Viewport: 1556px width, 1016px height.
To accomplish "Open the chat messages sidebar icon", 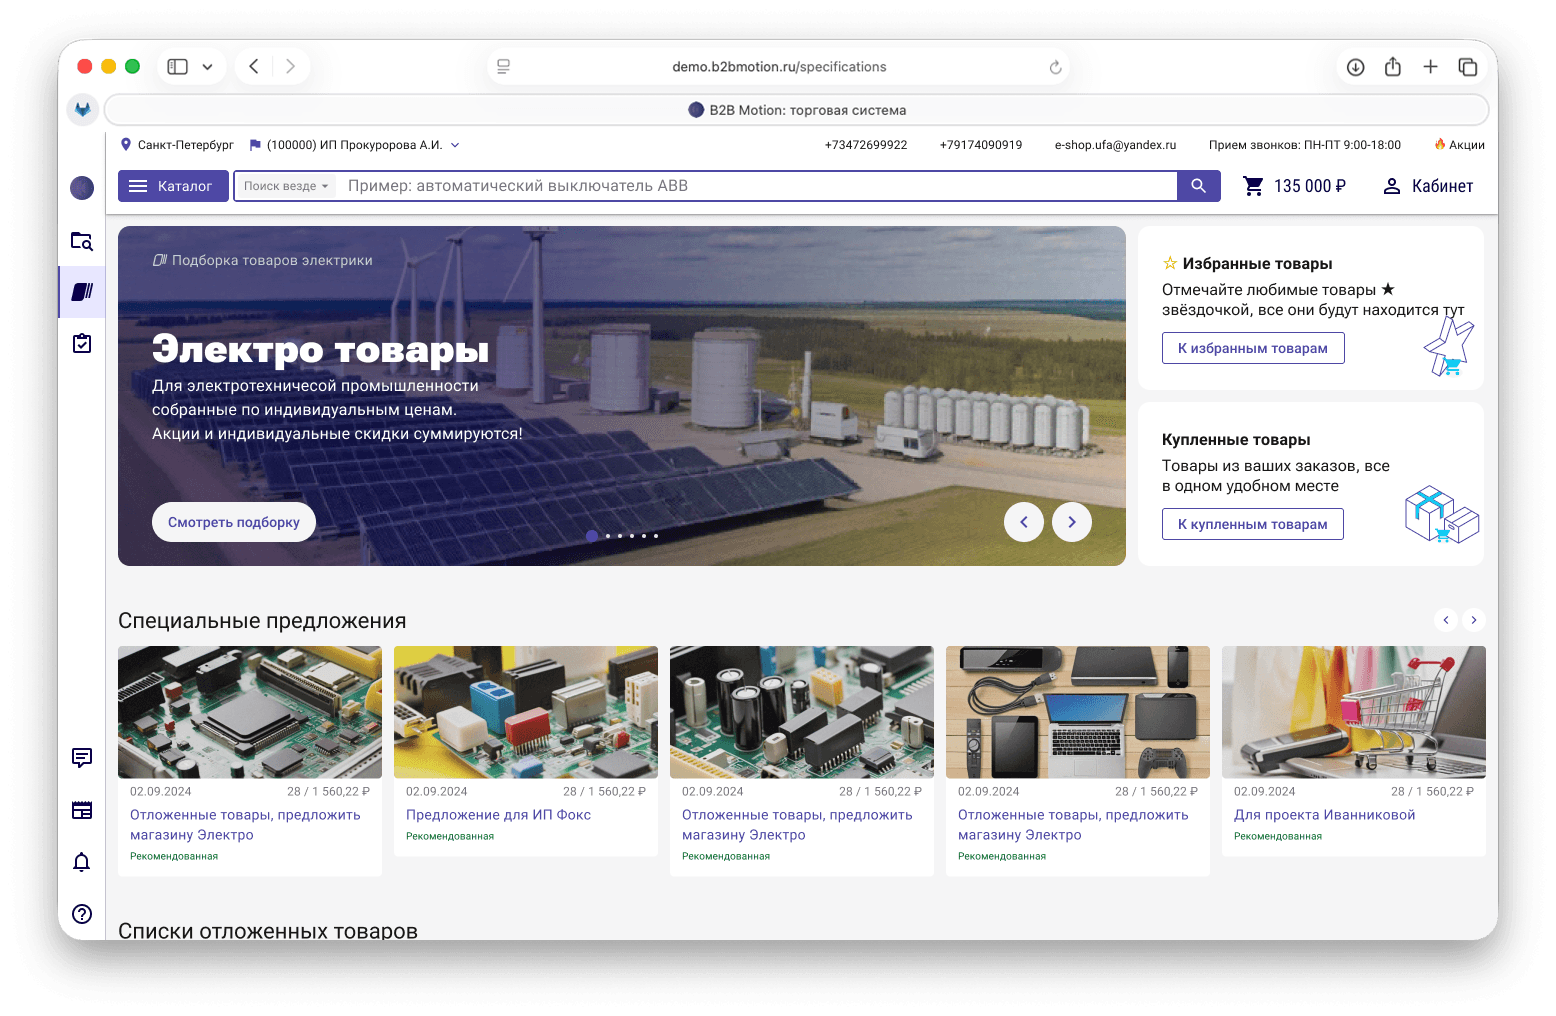I will (82, 758).
